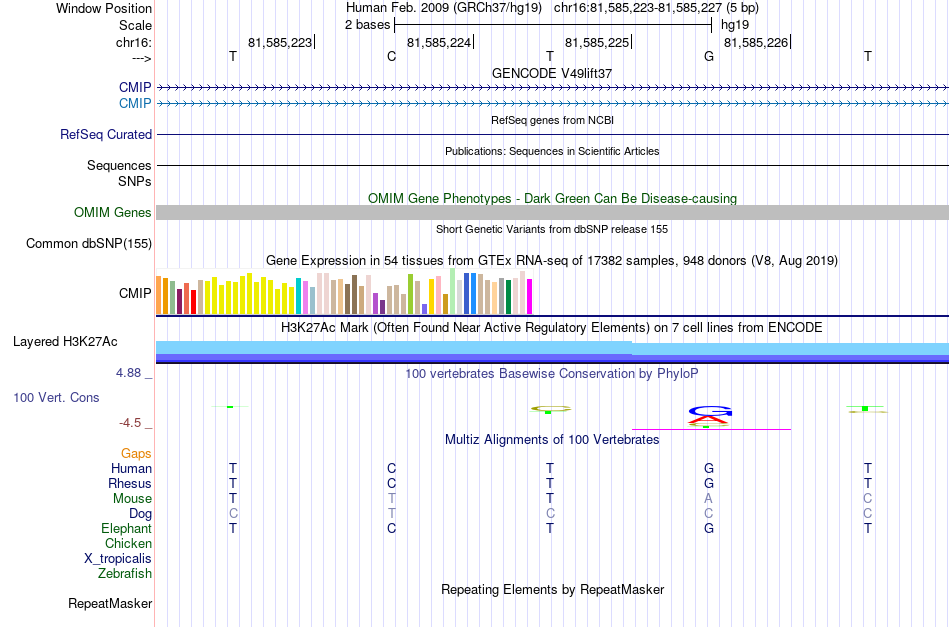Click the blue G conservation logo letter
The image size is (950, 627).
click(x=710, y=411)
